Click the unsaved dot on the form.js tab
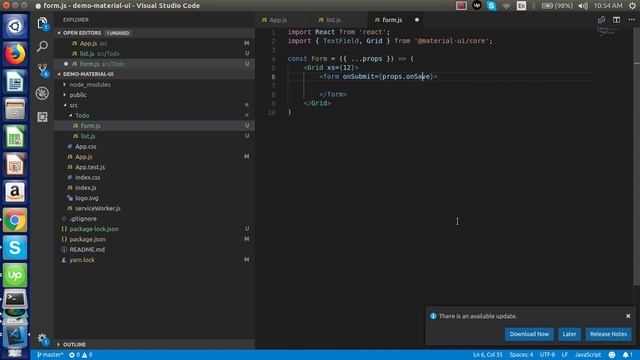This screenshot has height=360, width=640. (x=417, y=20)
